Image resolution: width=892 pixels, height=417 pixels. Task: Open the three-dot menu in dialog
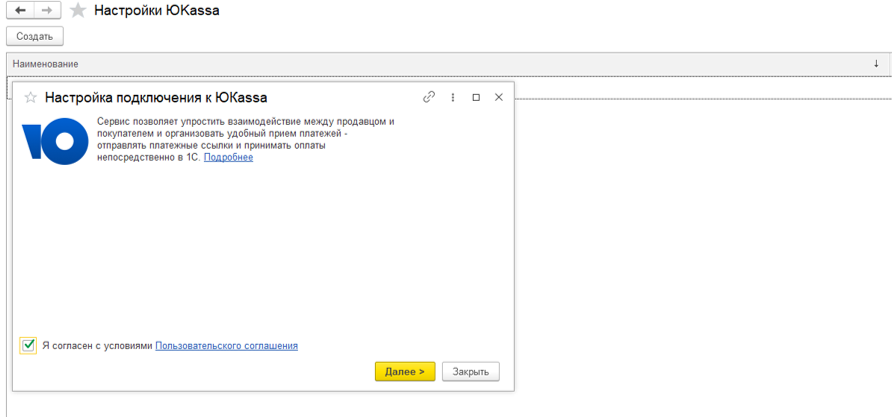(x=453, y=97)
